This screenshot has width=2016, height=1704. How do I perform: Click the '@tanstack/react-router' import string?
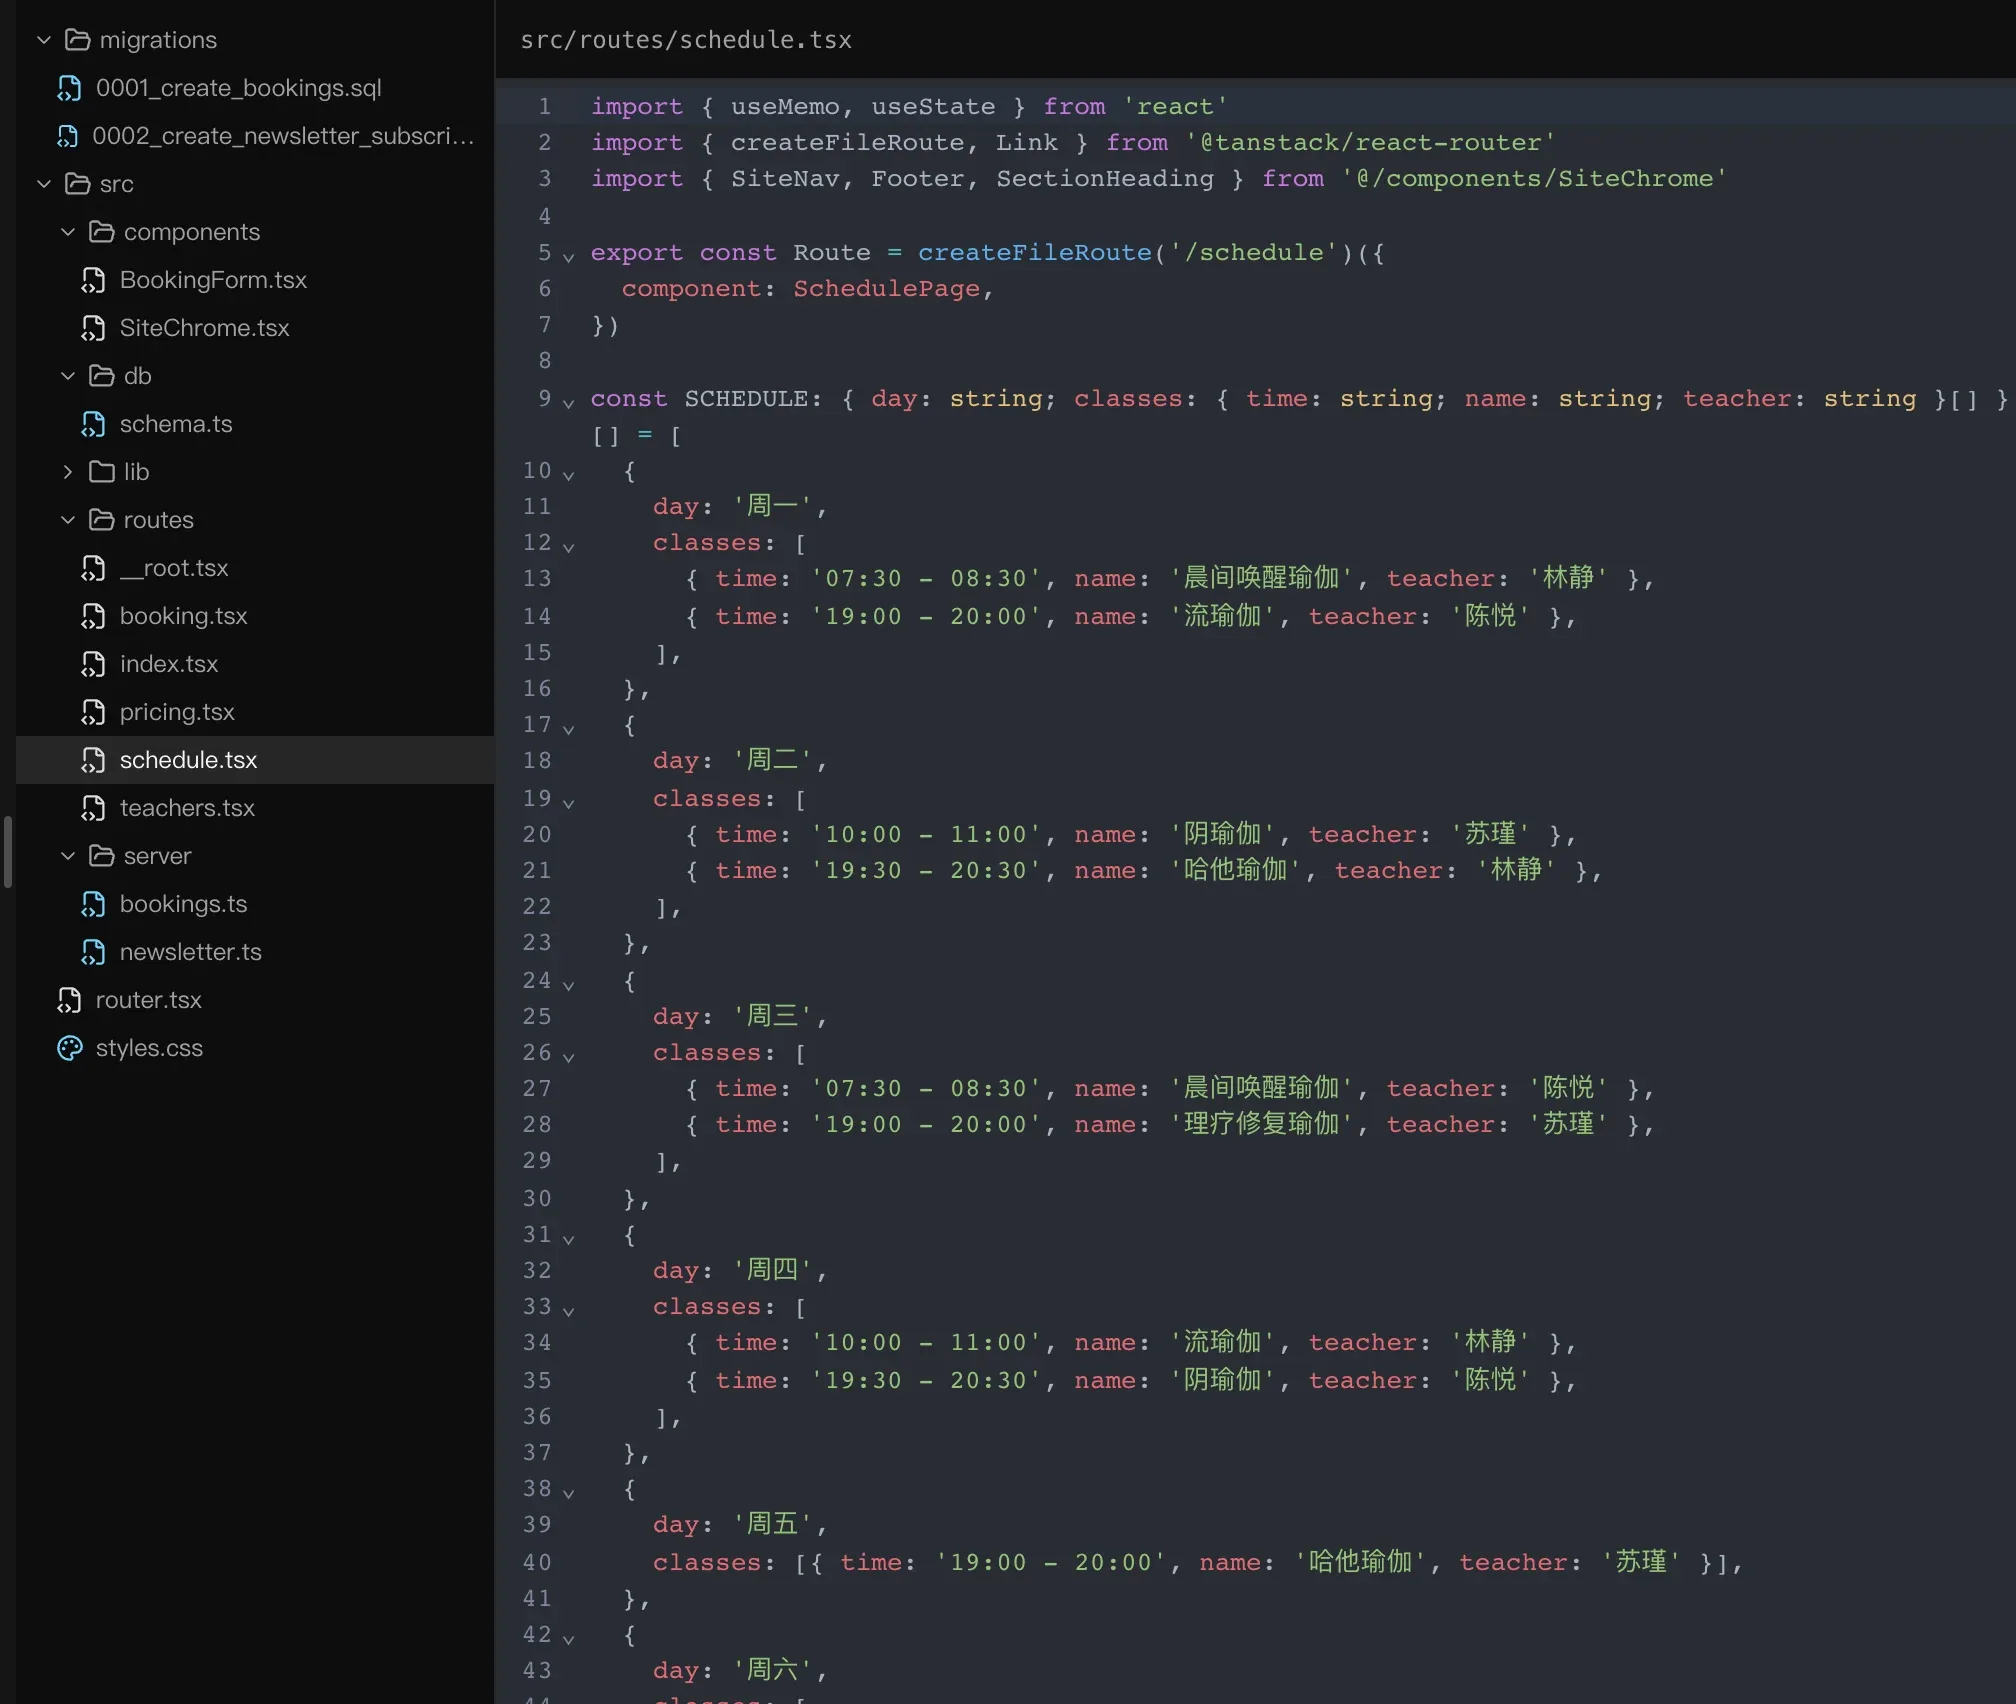pyautogui.click(x=1369, y=143)
